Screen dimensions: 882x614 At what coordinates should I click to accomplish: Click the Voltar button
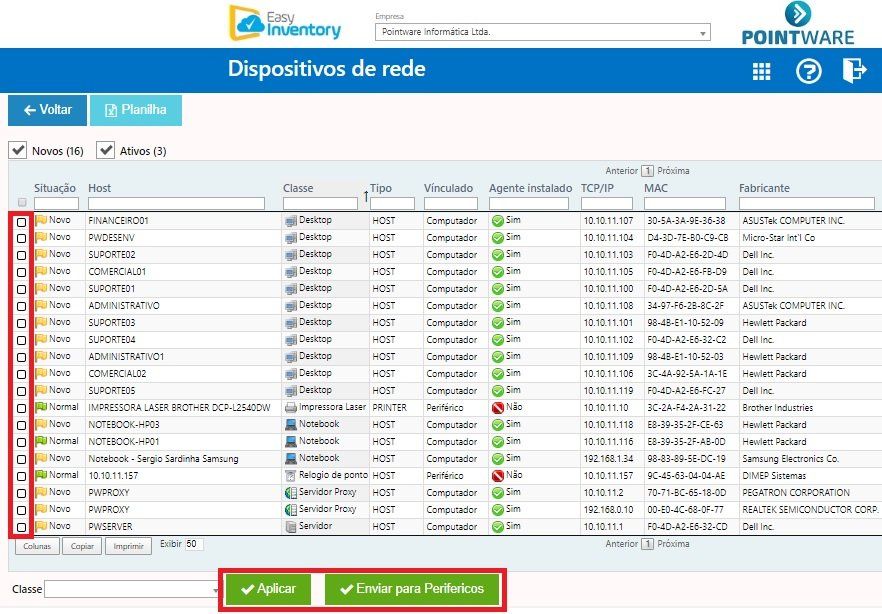pyautogui.click(x=47, y=110)
